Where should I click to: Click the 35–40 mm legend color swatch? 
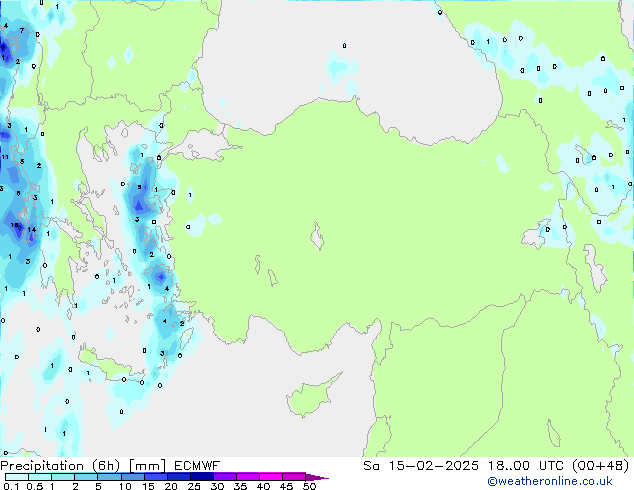[x=248, y=477]
